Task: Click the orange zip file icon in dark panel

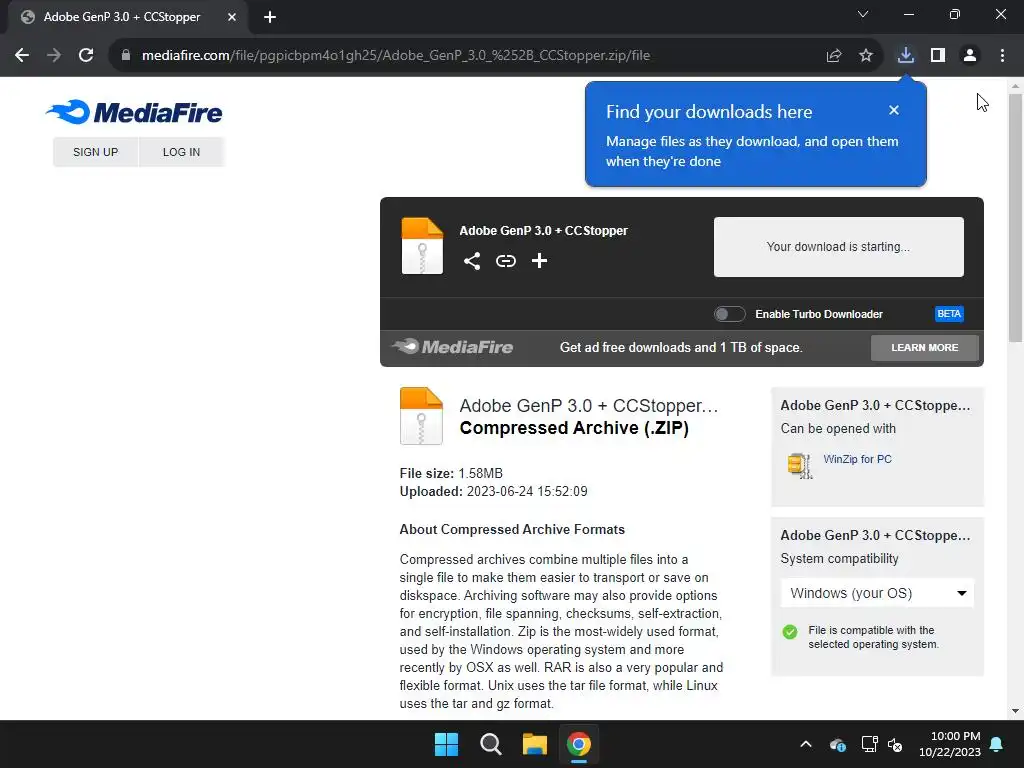Action: [x=422, y=246]
